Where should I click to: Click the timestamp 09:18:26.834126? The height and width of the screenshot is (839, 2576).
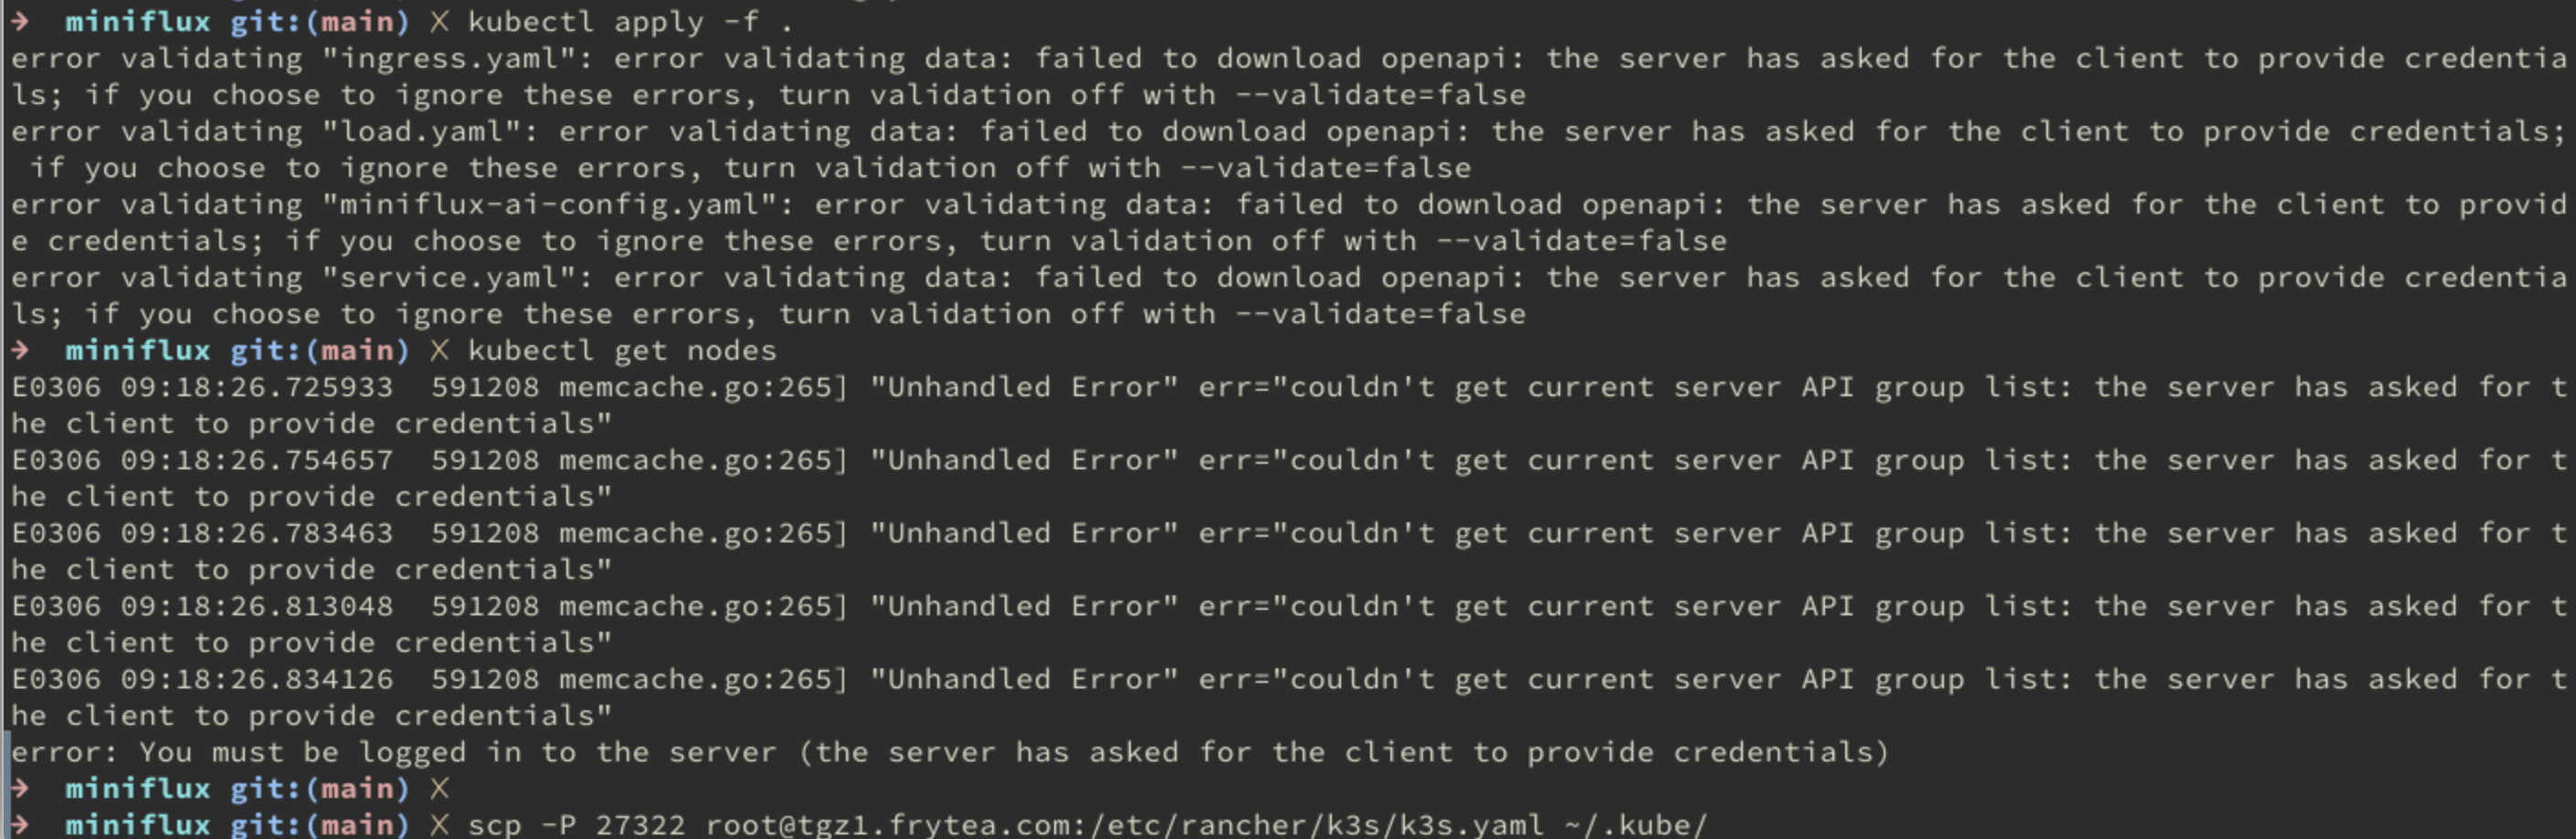(x=257, y=679)
